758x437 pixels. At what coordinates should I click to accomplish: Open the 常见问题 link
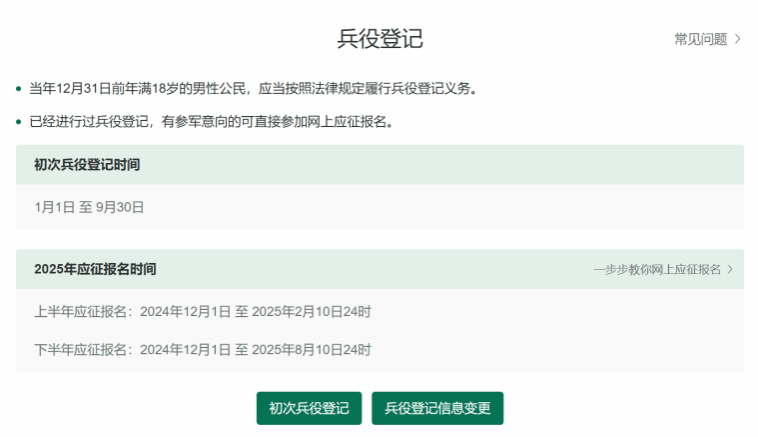click(700, 39)
